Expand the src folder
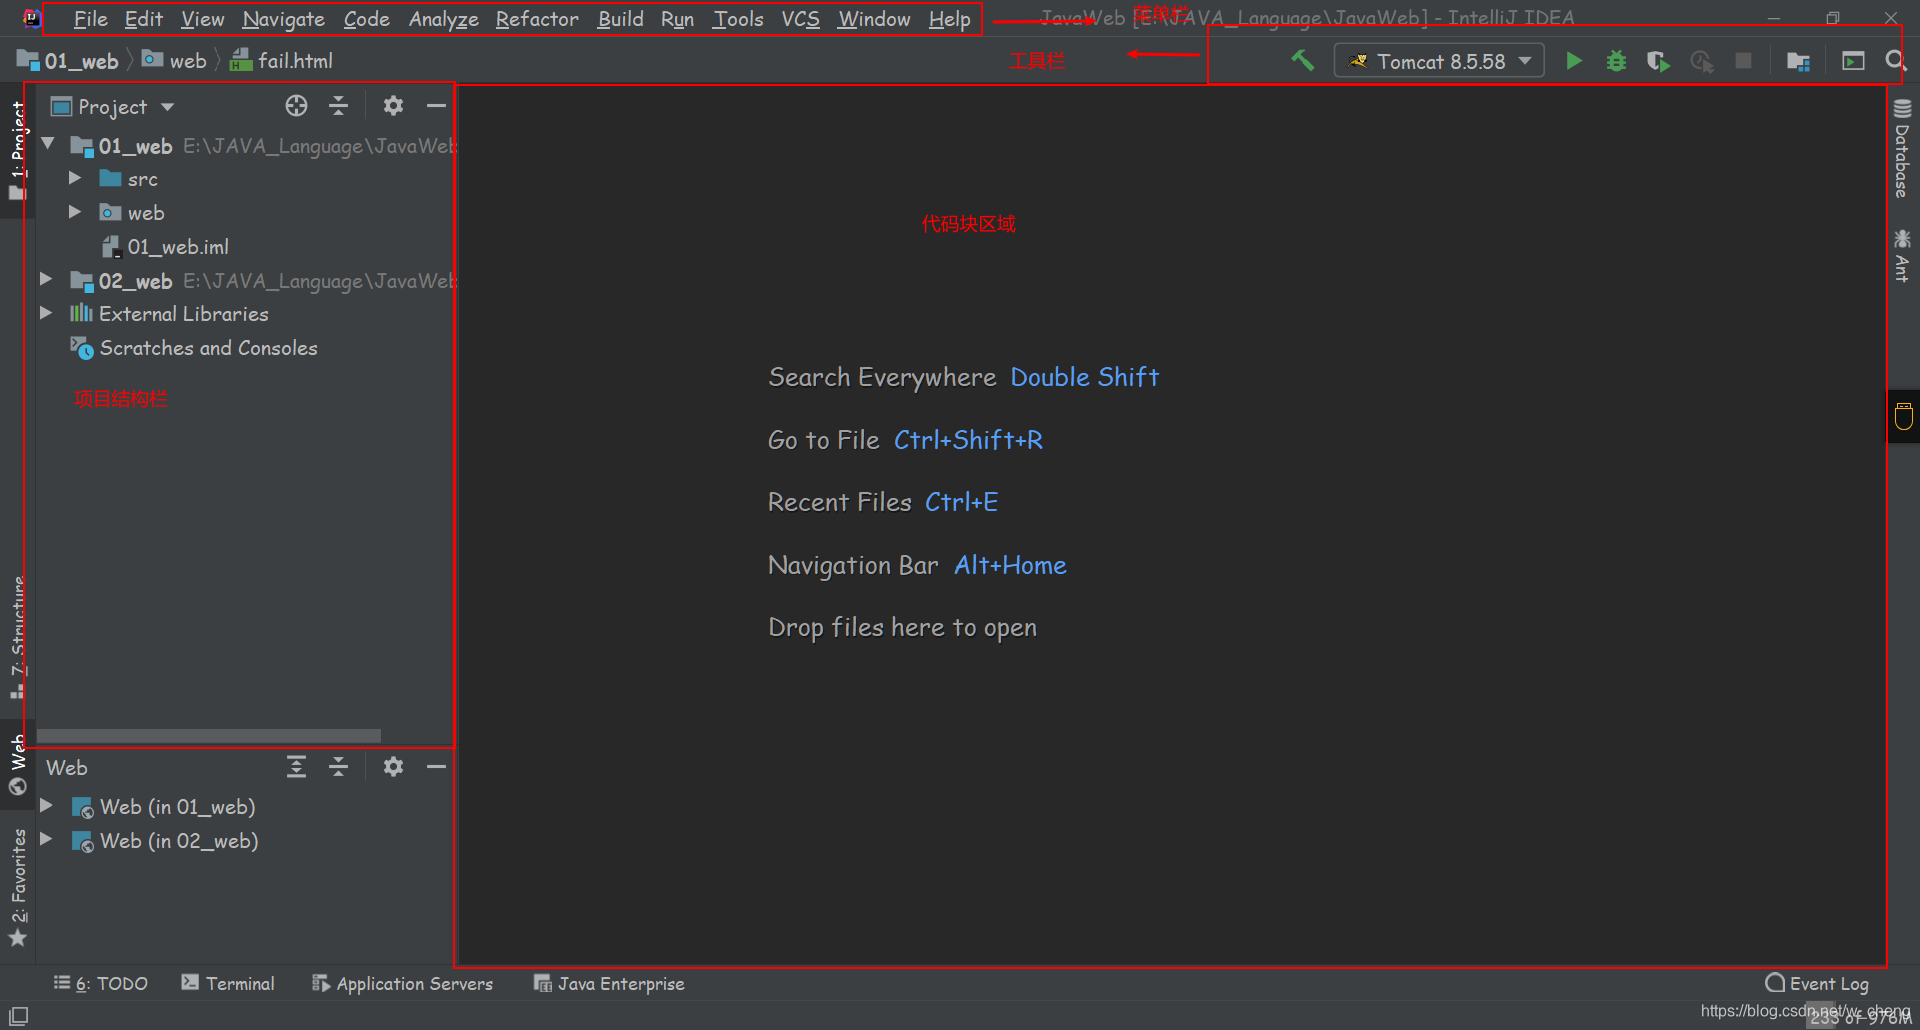This screenshot has height=1030, width=1920. [x=75, y=178]
